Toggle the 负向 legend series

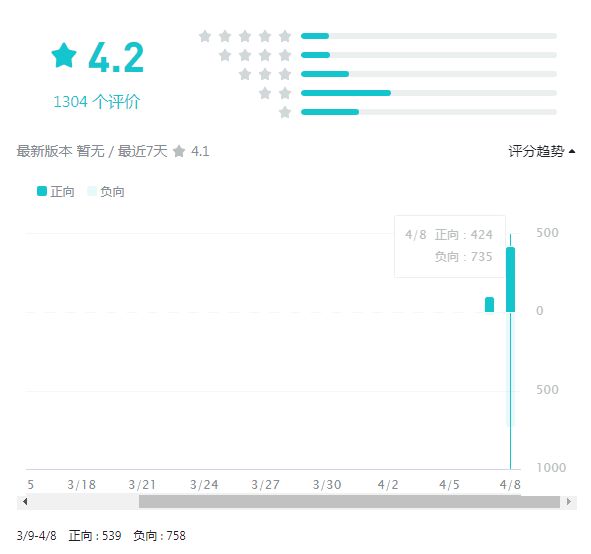coord(106,191)
